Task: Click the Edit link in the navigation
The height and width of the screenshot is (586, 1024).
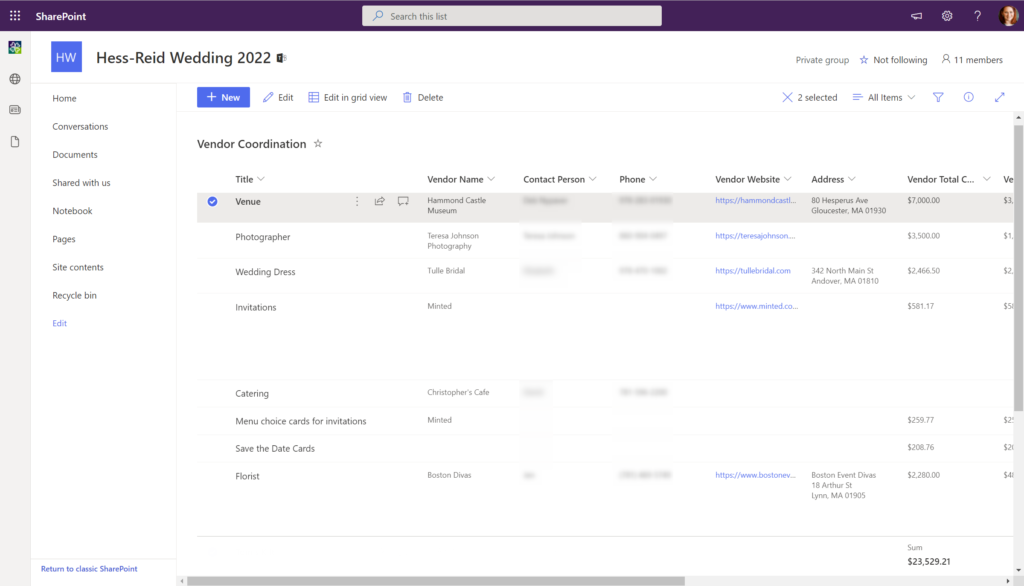Action: tap(59, 323)
